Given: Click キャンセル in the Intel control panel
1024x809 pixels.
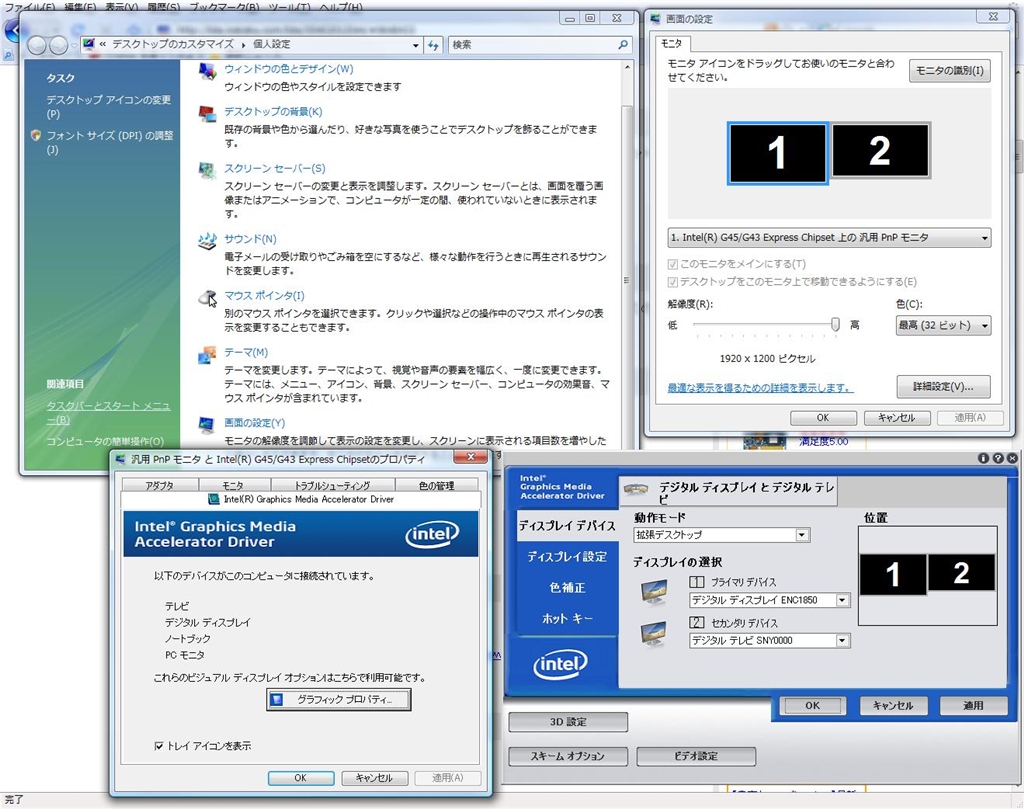Looking at the screenshot, I should point(893,705).
